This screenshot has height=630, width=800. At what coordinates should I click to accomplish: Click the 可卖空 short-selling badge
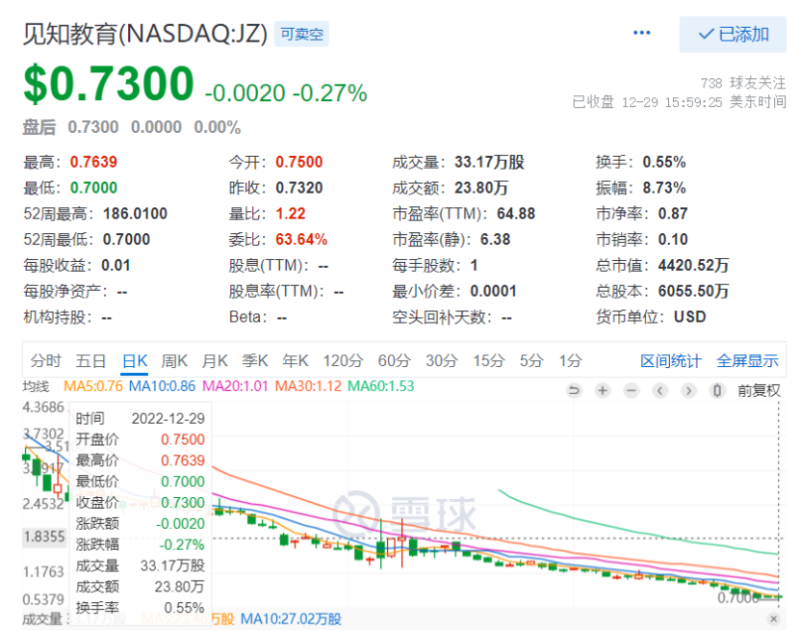(302, 33)
